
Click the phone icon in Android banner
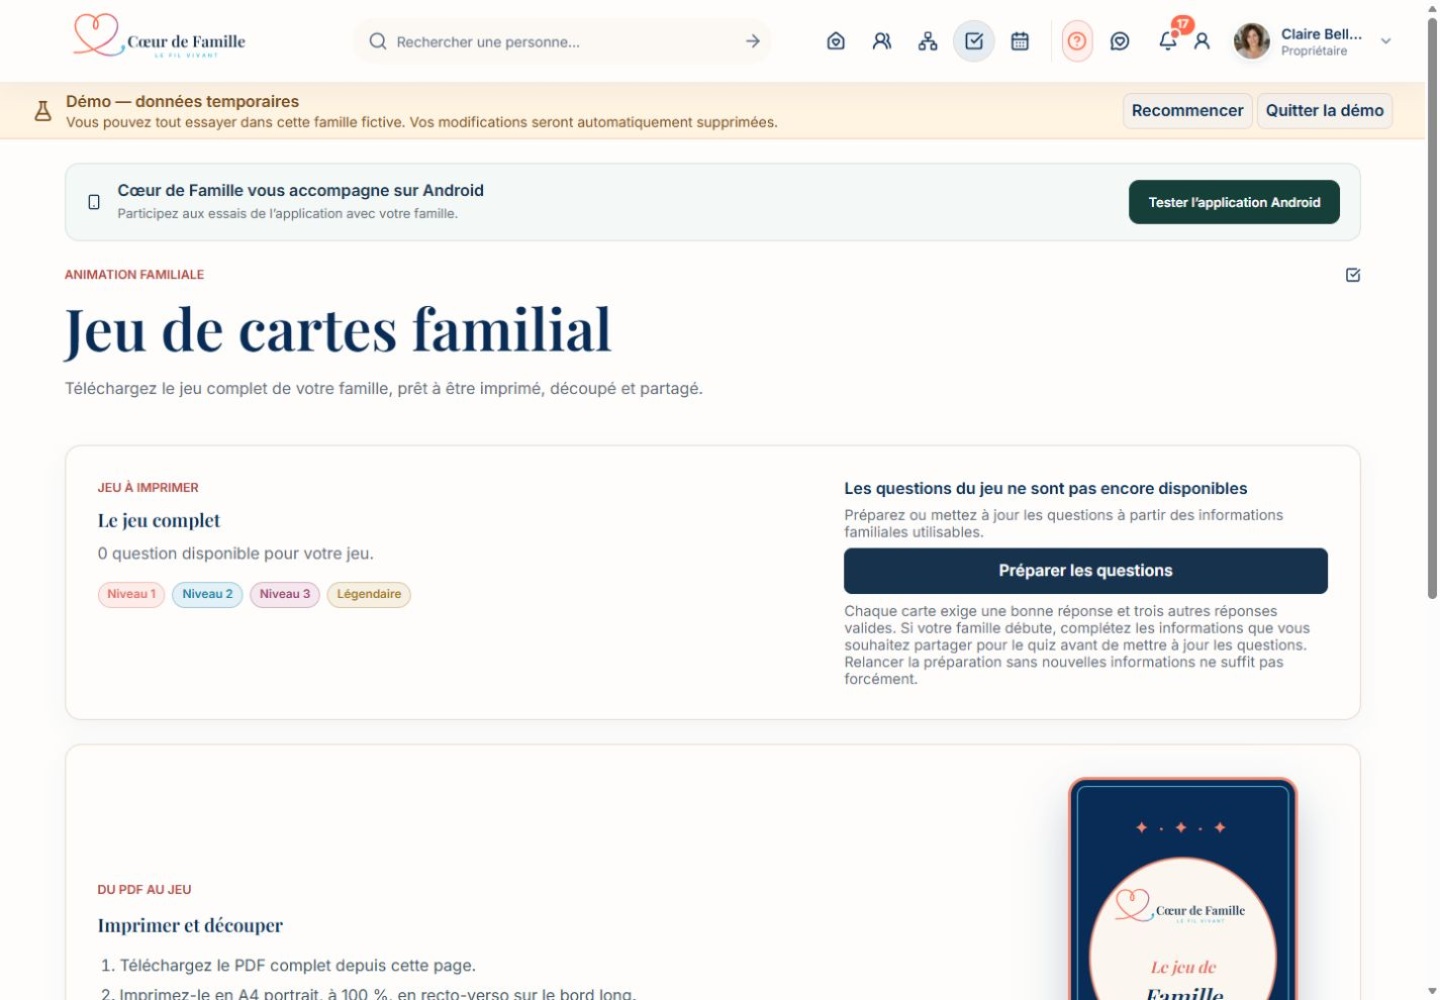[94, 202]
